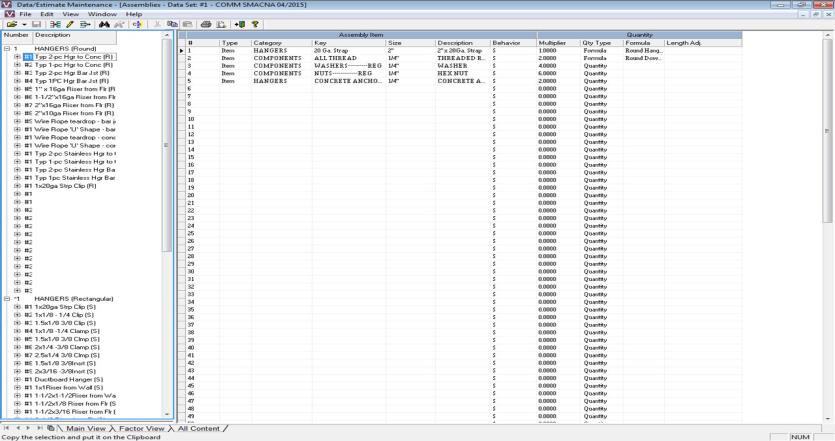The image size is (835, 441).
Task: Open the Edit menu
Action: click(47, 14)
